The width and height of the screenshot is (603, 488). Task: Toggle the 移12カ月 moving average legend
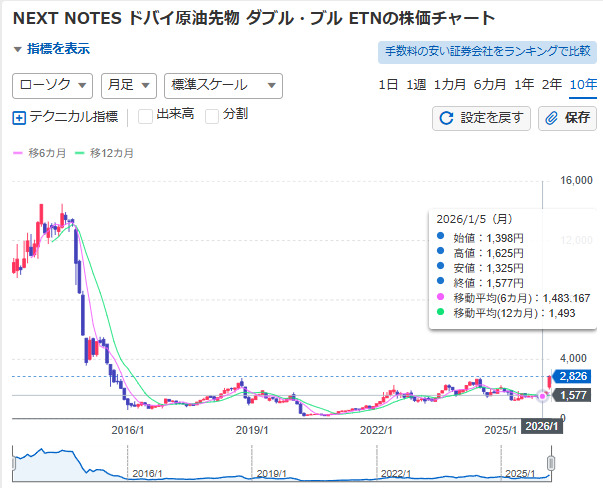click(x=104, y=153)
